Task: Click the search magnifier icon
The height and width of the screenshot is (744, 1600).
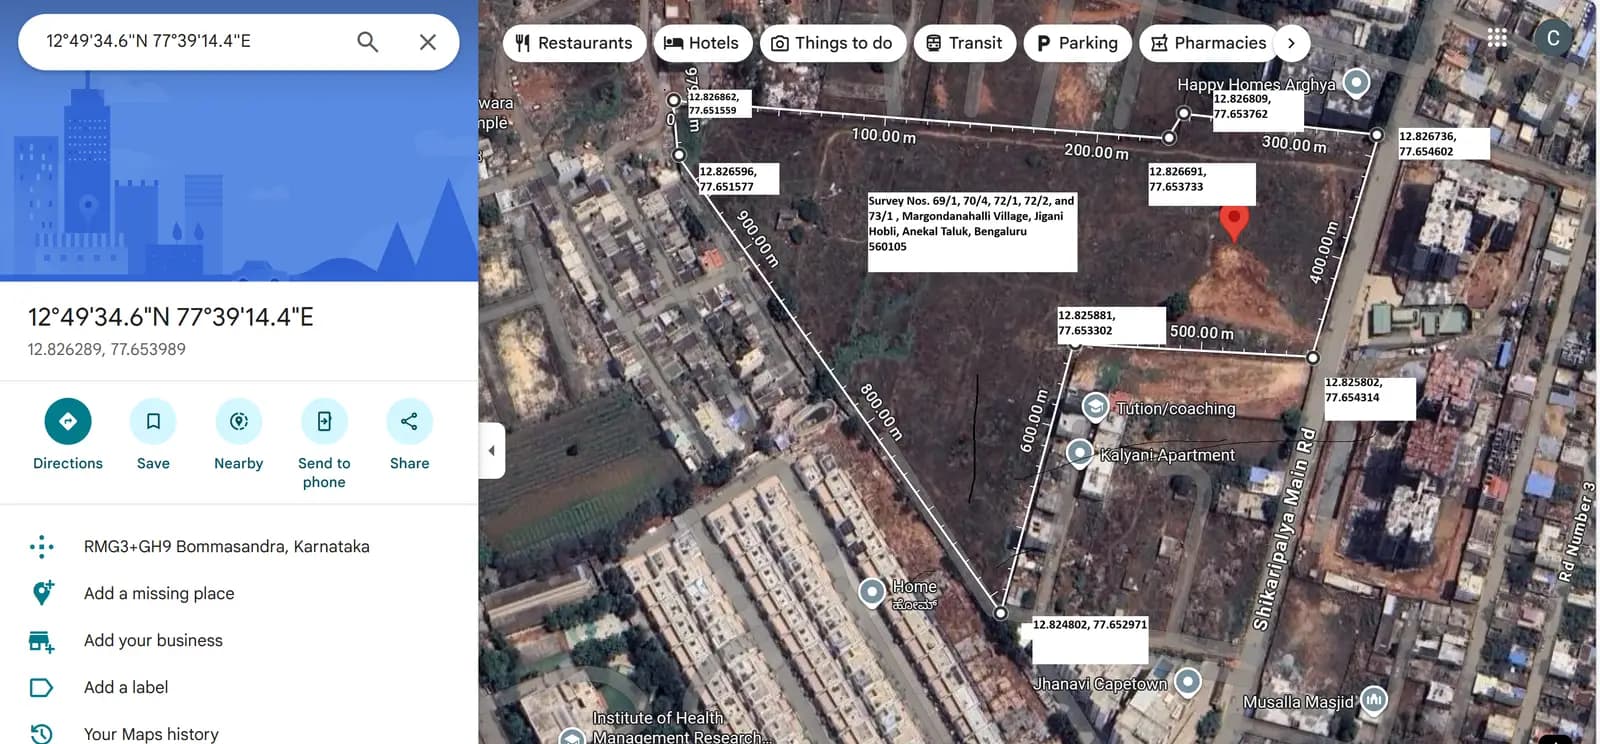Action: pyautogui.click(x=367, y=42)
